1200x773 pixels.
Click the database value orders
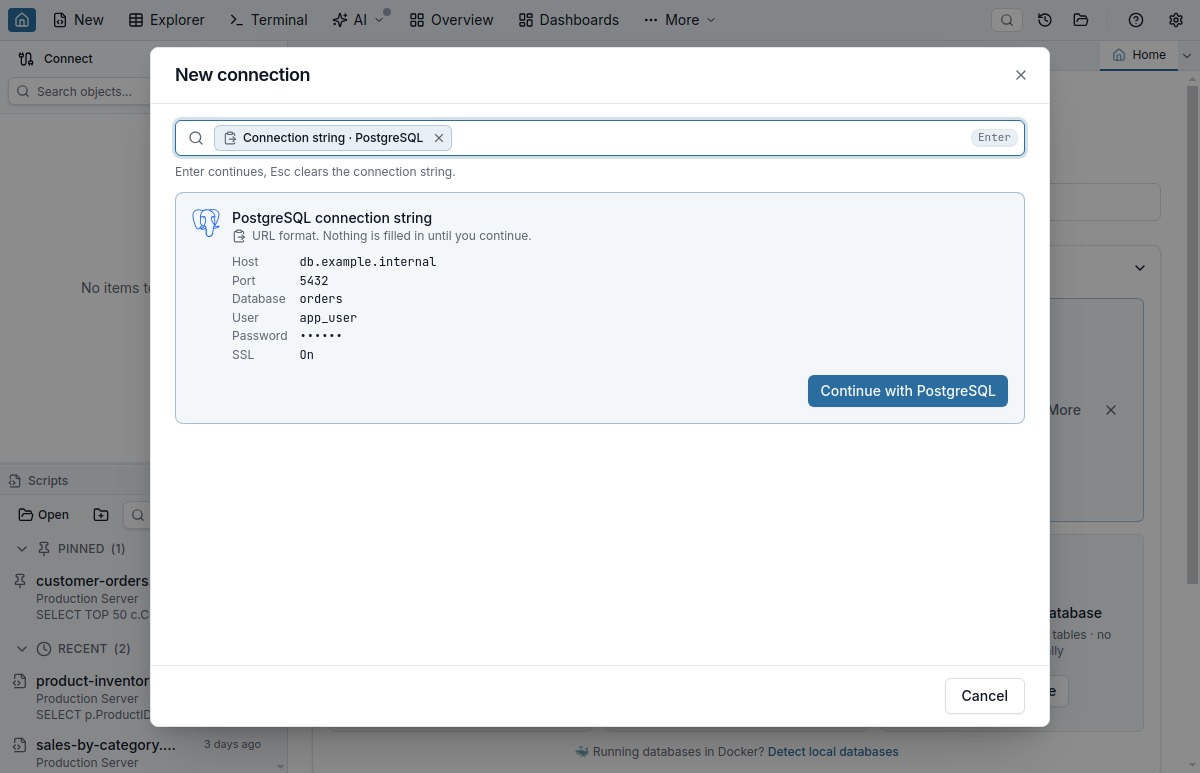tap(321, 299)
